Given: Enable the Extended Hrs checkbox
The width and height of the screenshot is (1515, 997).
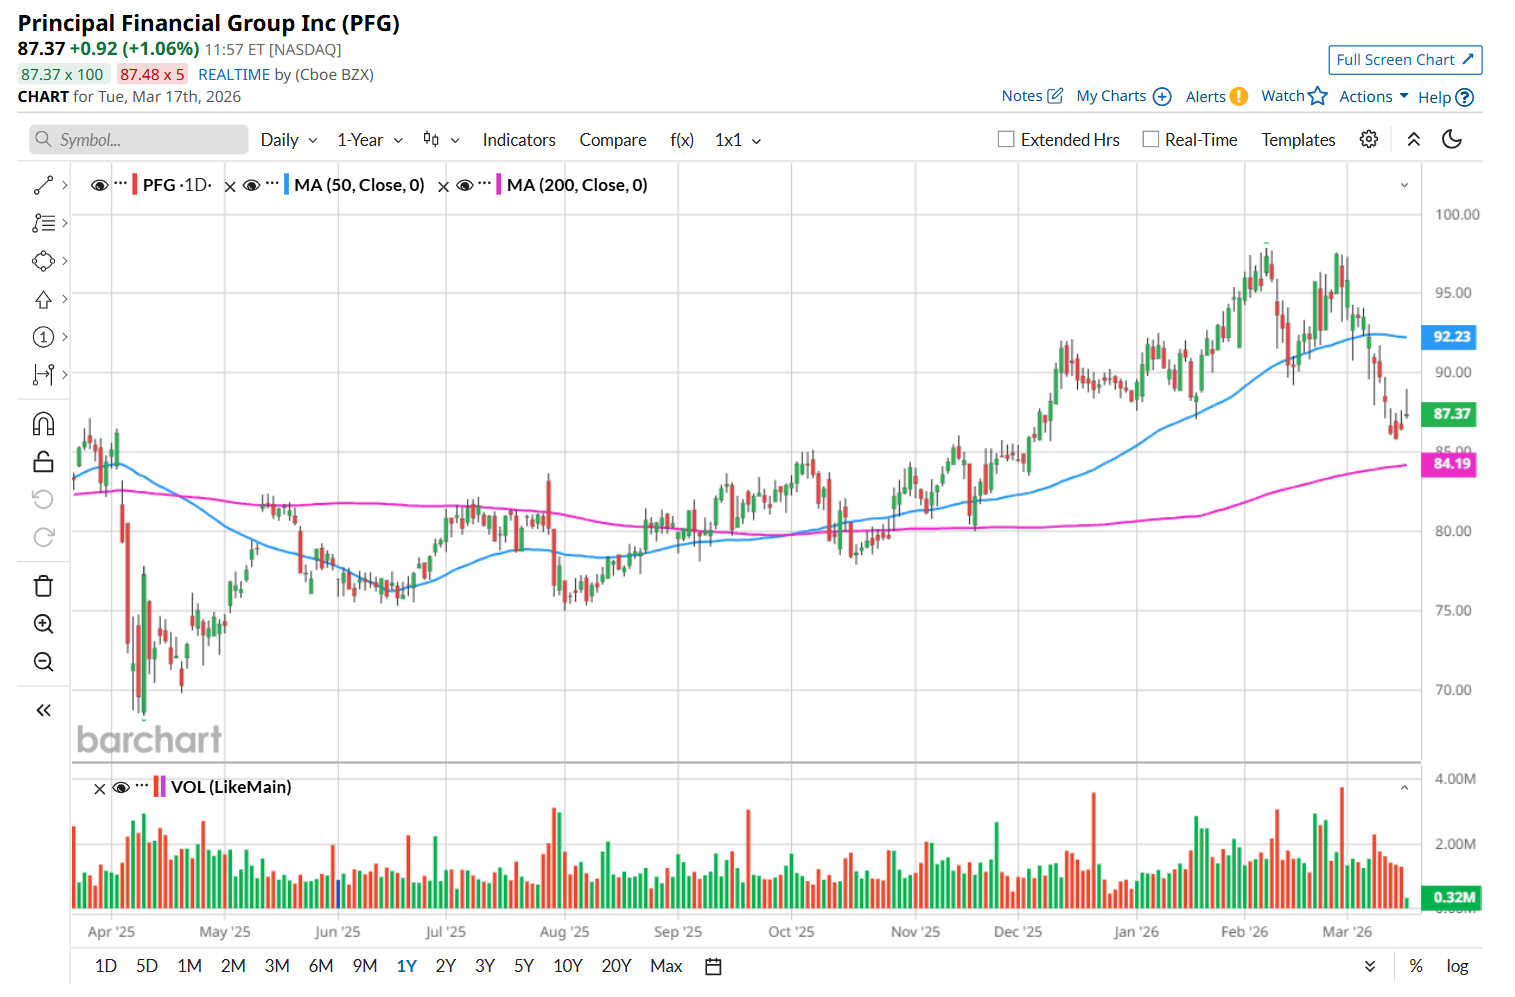Looking at the screenshot, I should pos(1006,140).
